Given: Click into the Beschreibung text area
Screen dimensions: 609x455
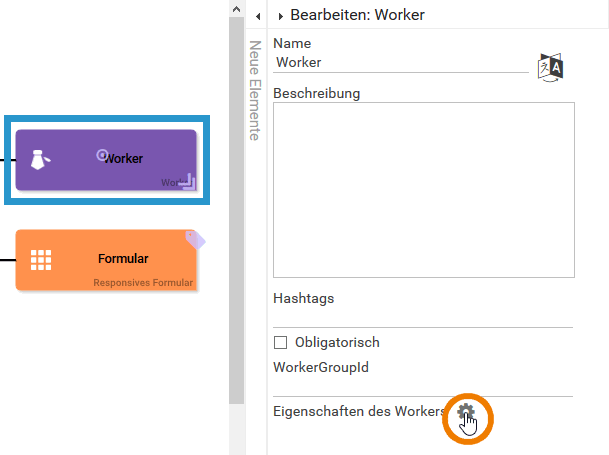Looking at the screenshot, I should 424,190.
